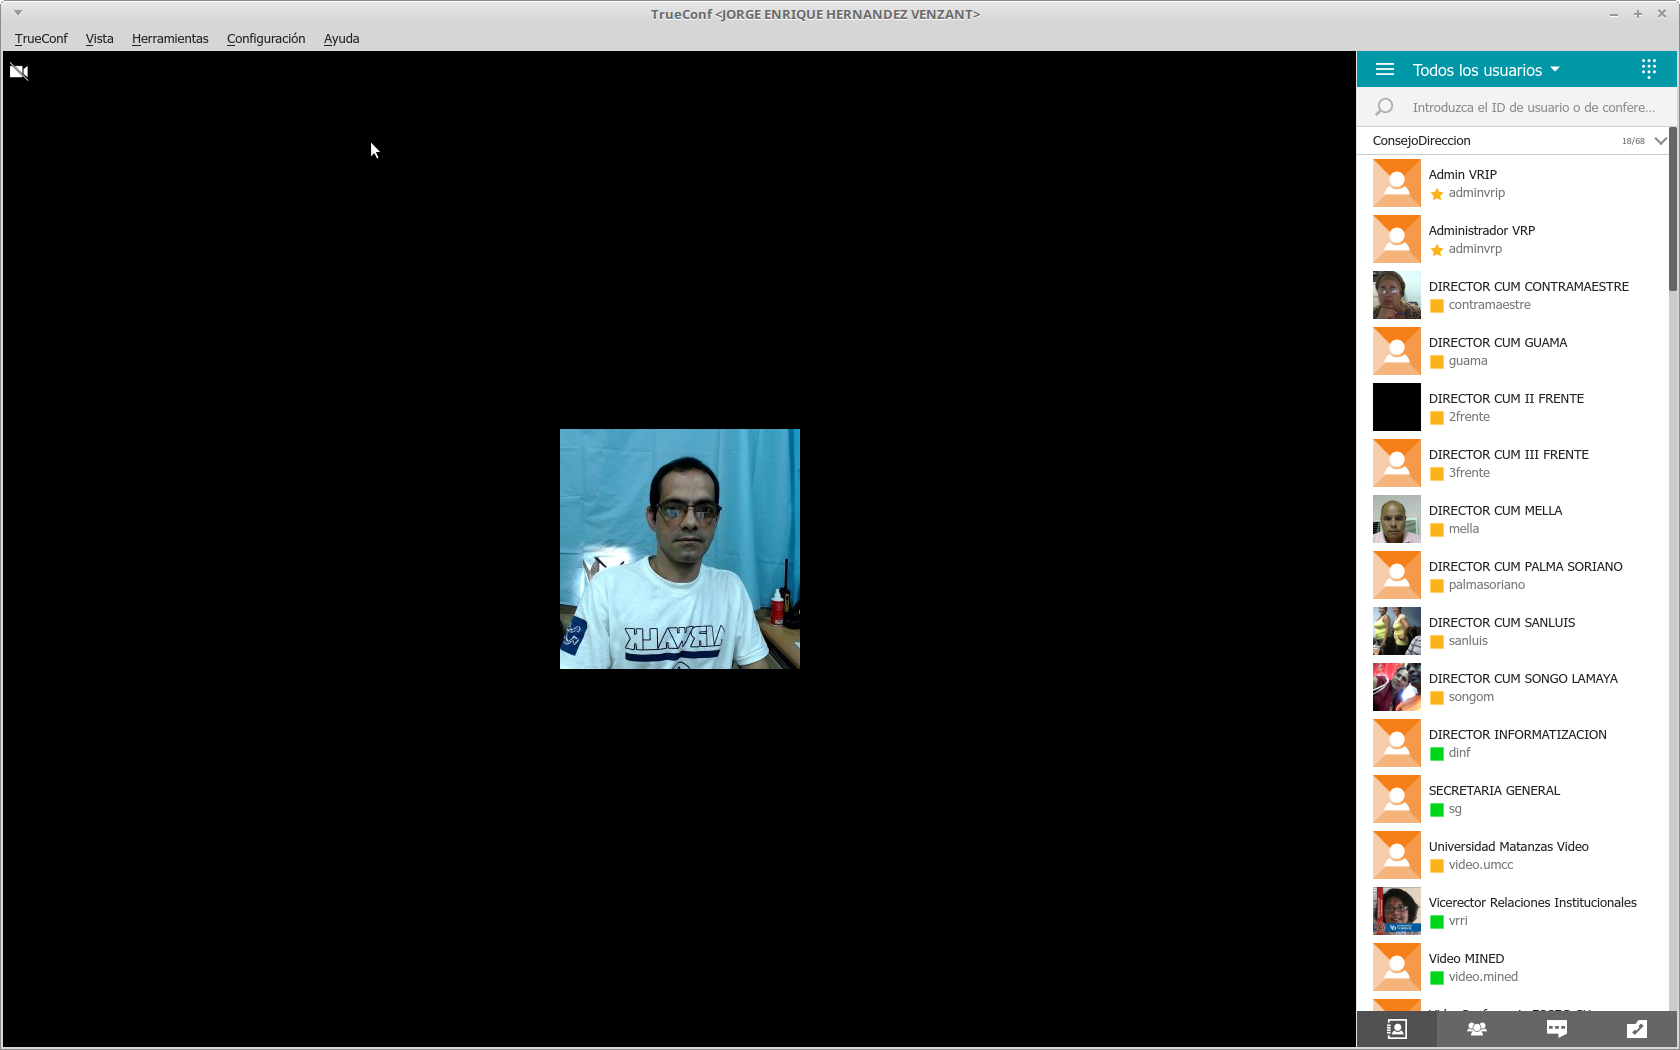The height and width of the screenshot is (1050, 1680).
Task: Open the Vista menu
Action: click(x=99, y=39)
